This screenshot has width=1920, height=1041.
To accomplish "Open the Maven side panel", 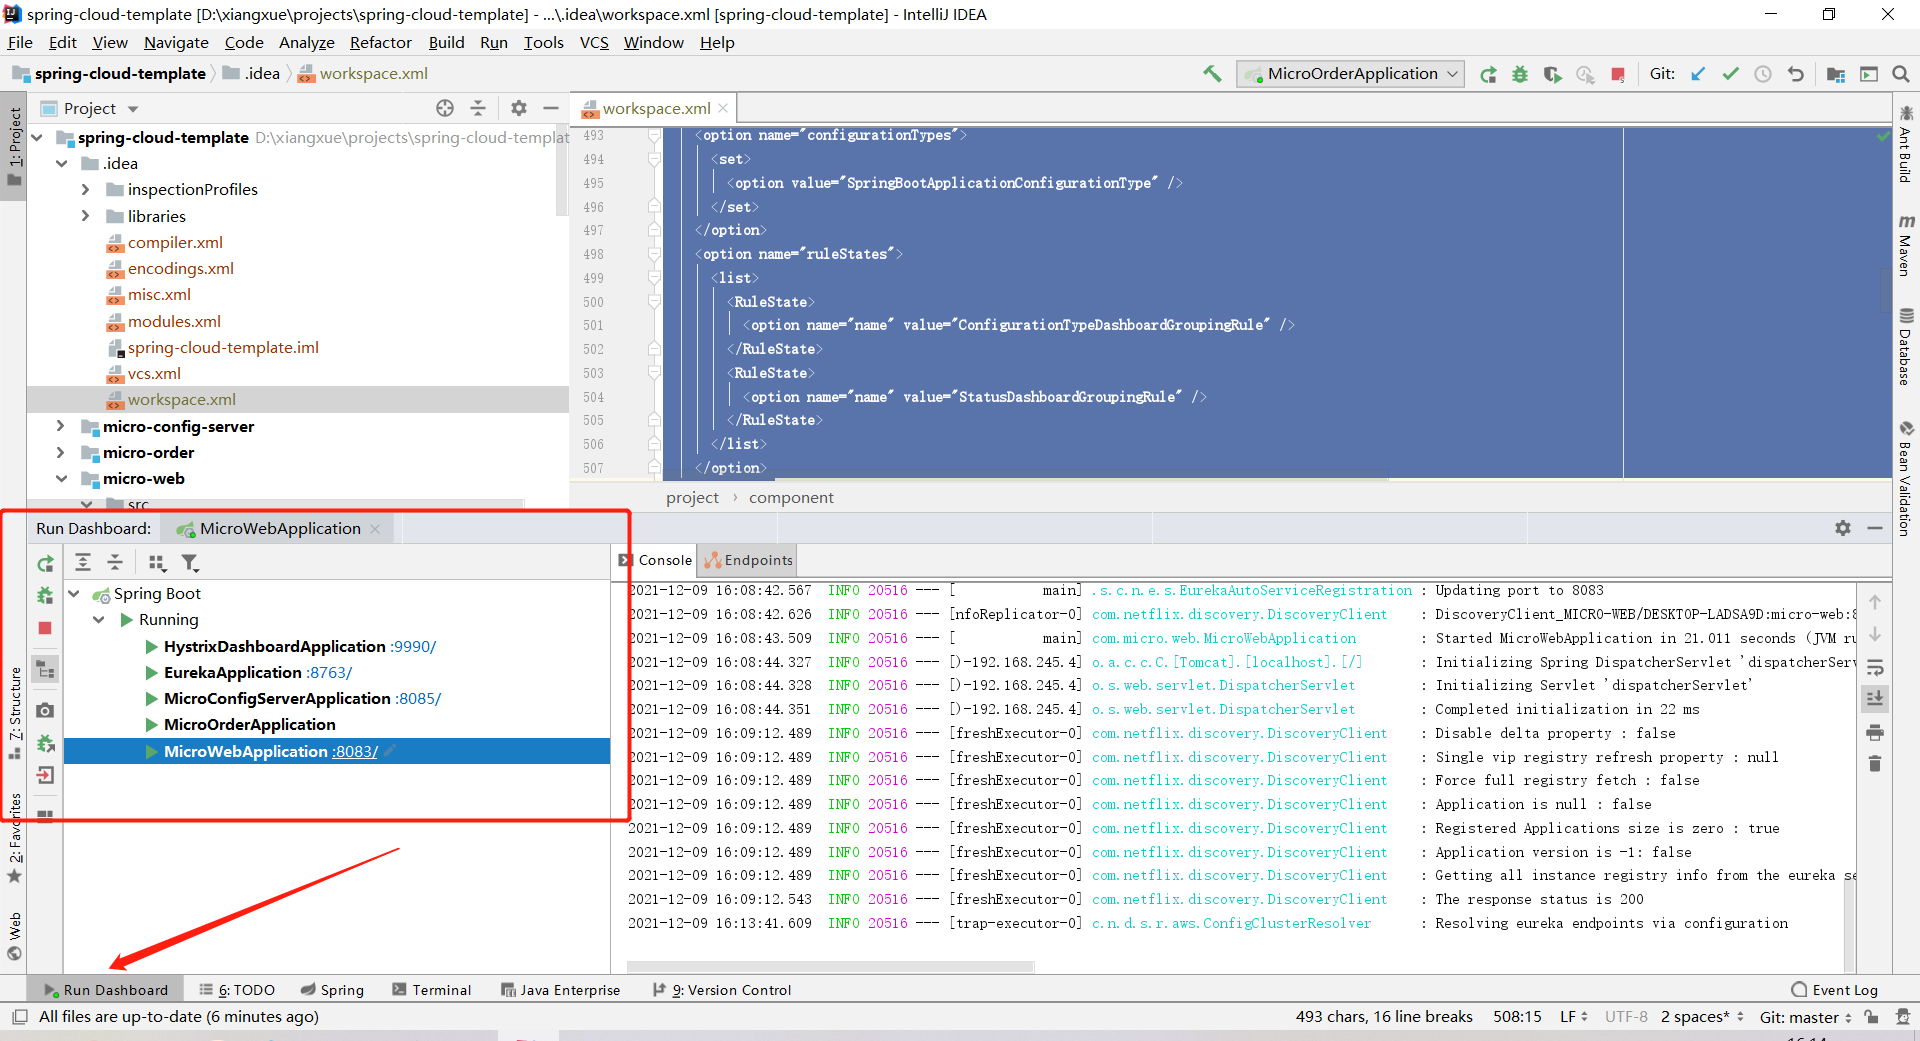I will pos(1906,245).
